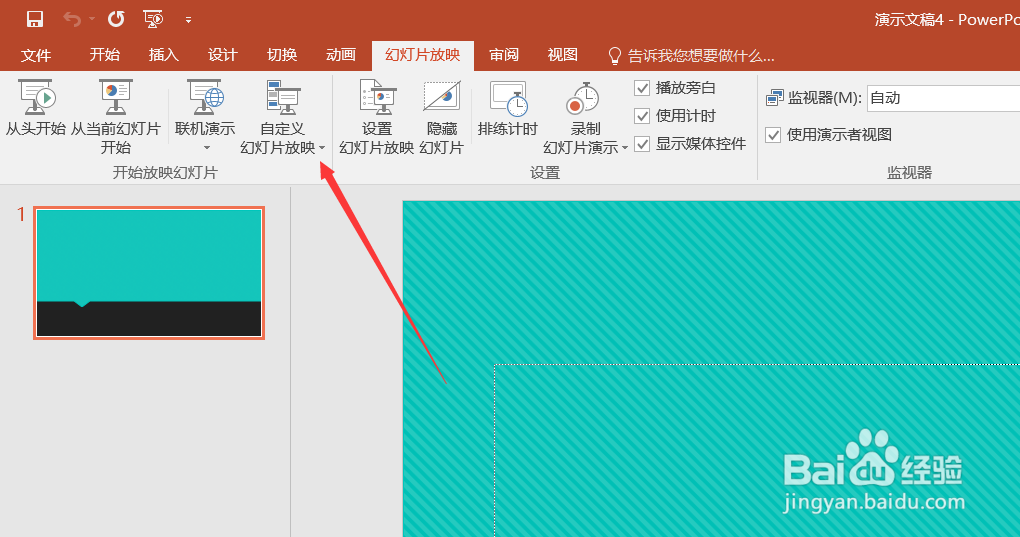
Task: Switch to the 切换 ribbon tab
Action: tap(282, 55)
